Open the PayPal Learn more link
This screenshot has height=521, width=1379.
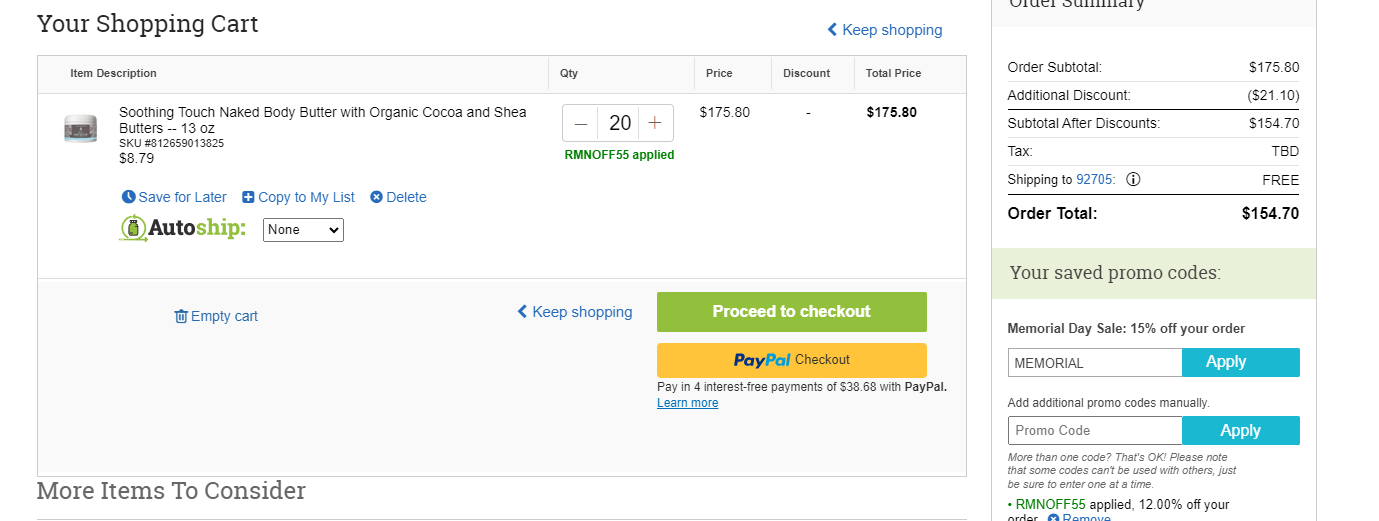click(x=687, y=403)
